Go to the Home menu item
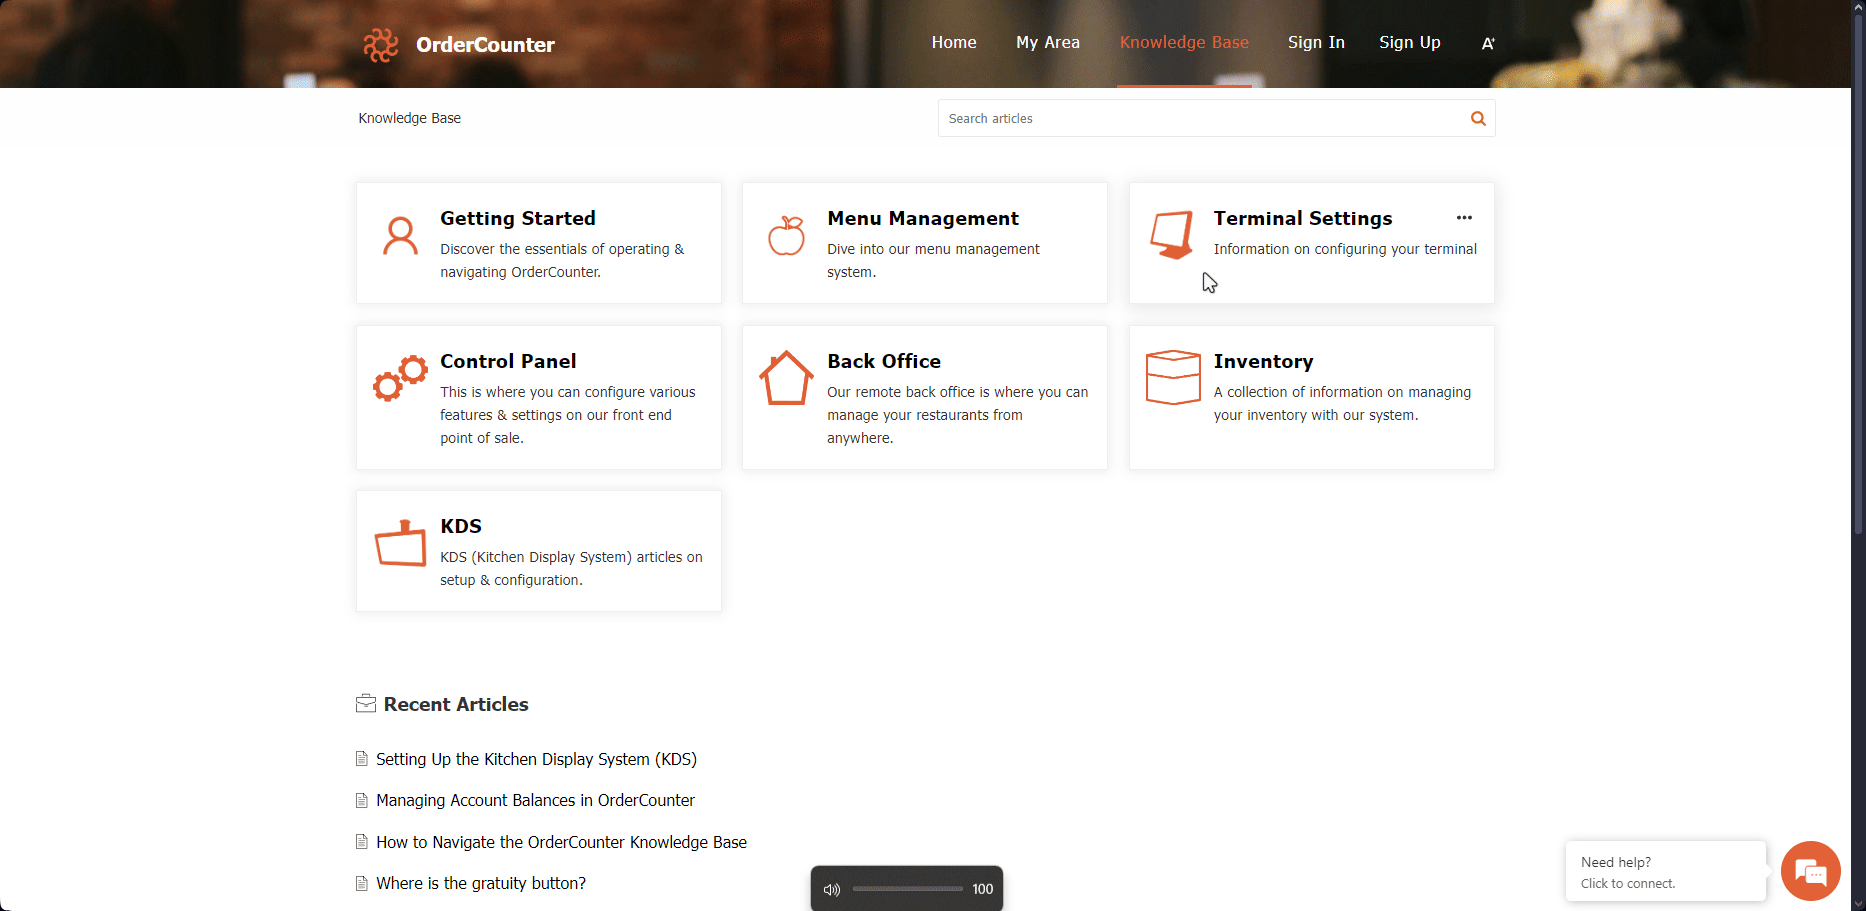This screenshot has width=1866, height=911. coord(954,42)
